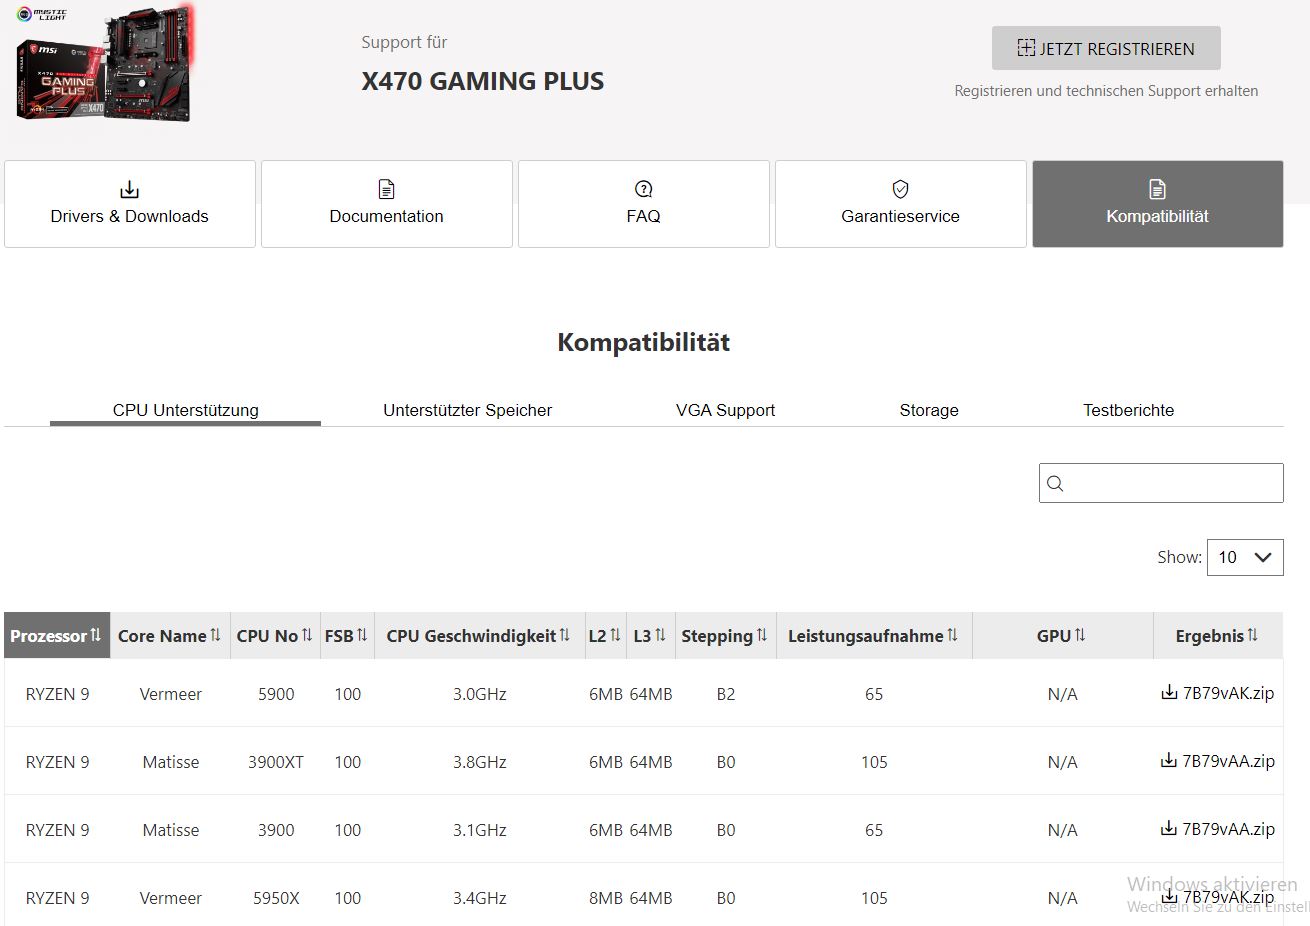Screen dimensions: 1310x926
Task: Click the X470 GAMING PLUS product title
Action: click(483, 81)
